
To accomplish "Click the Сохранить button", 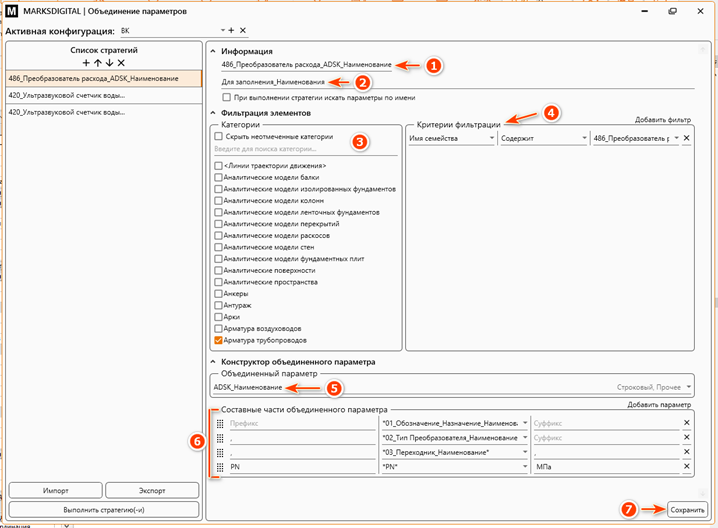I will tap(688, 508).
